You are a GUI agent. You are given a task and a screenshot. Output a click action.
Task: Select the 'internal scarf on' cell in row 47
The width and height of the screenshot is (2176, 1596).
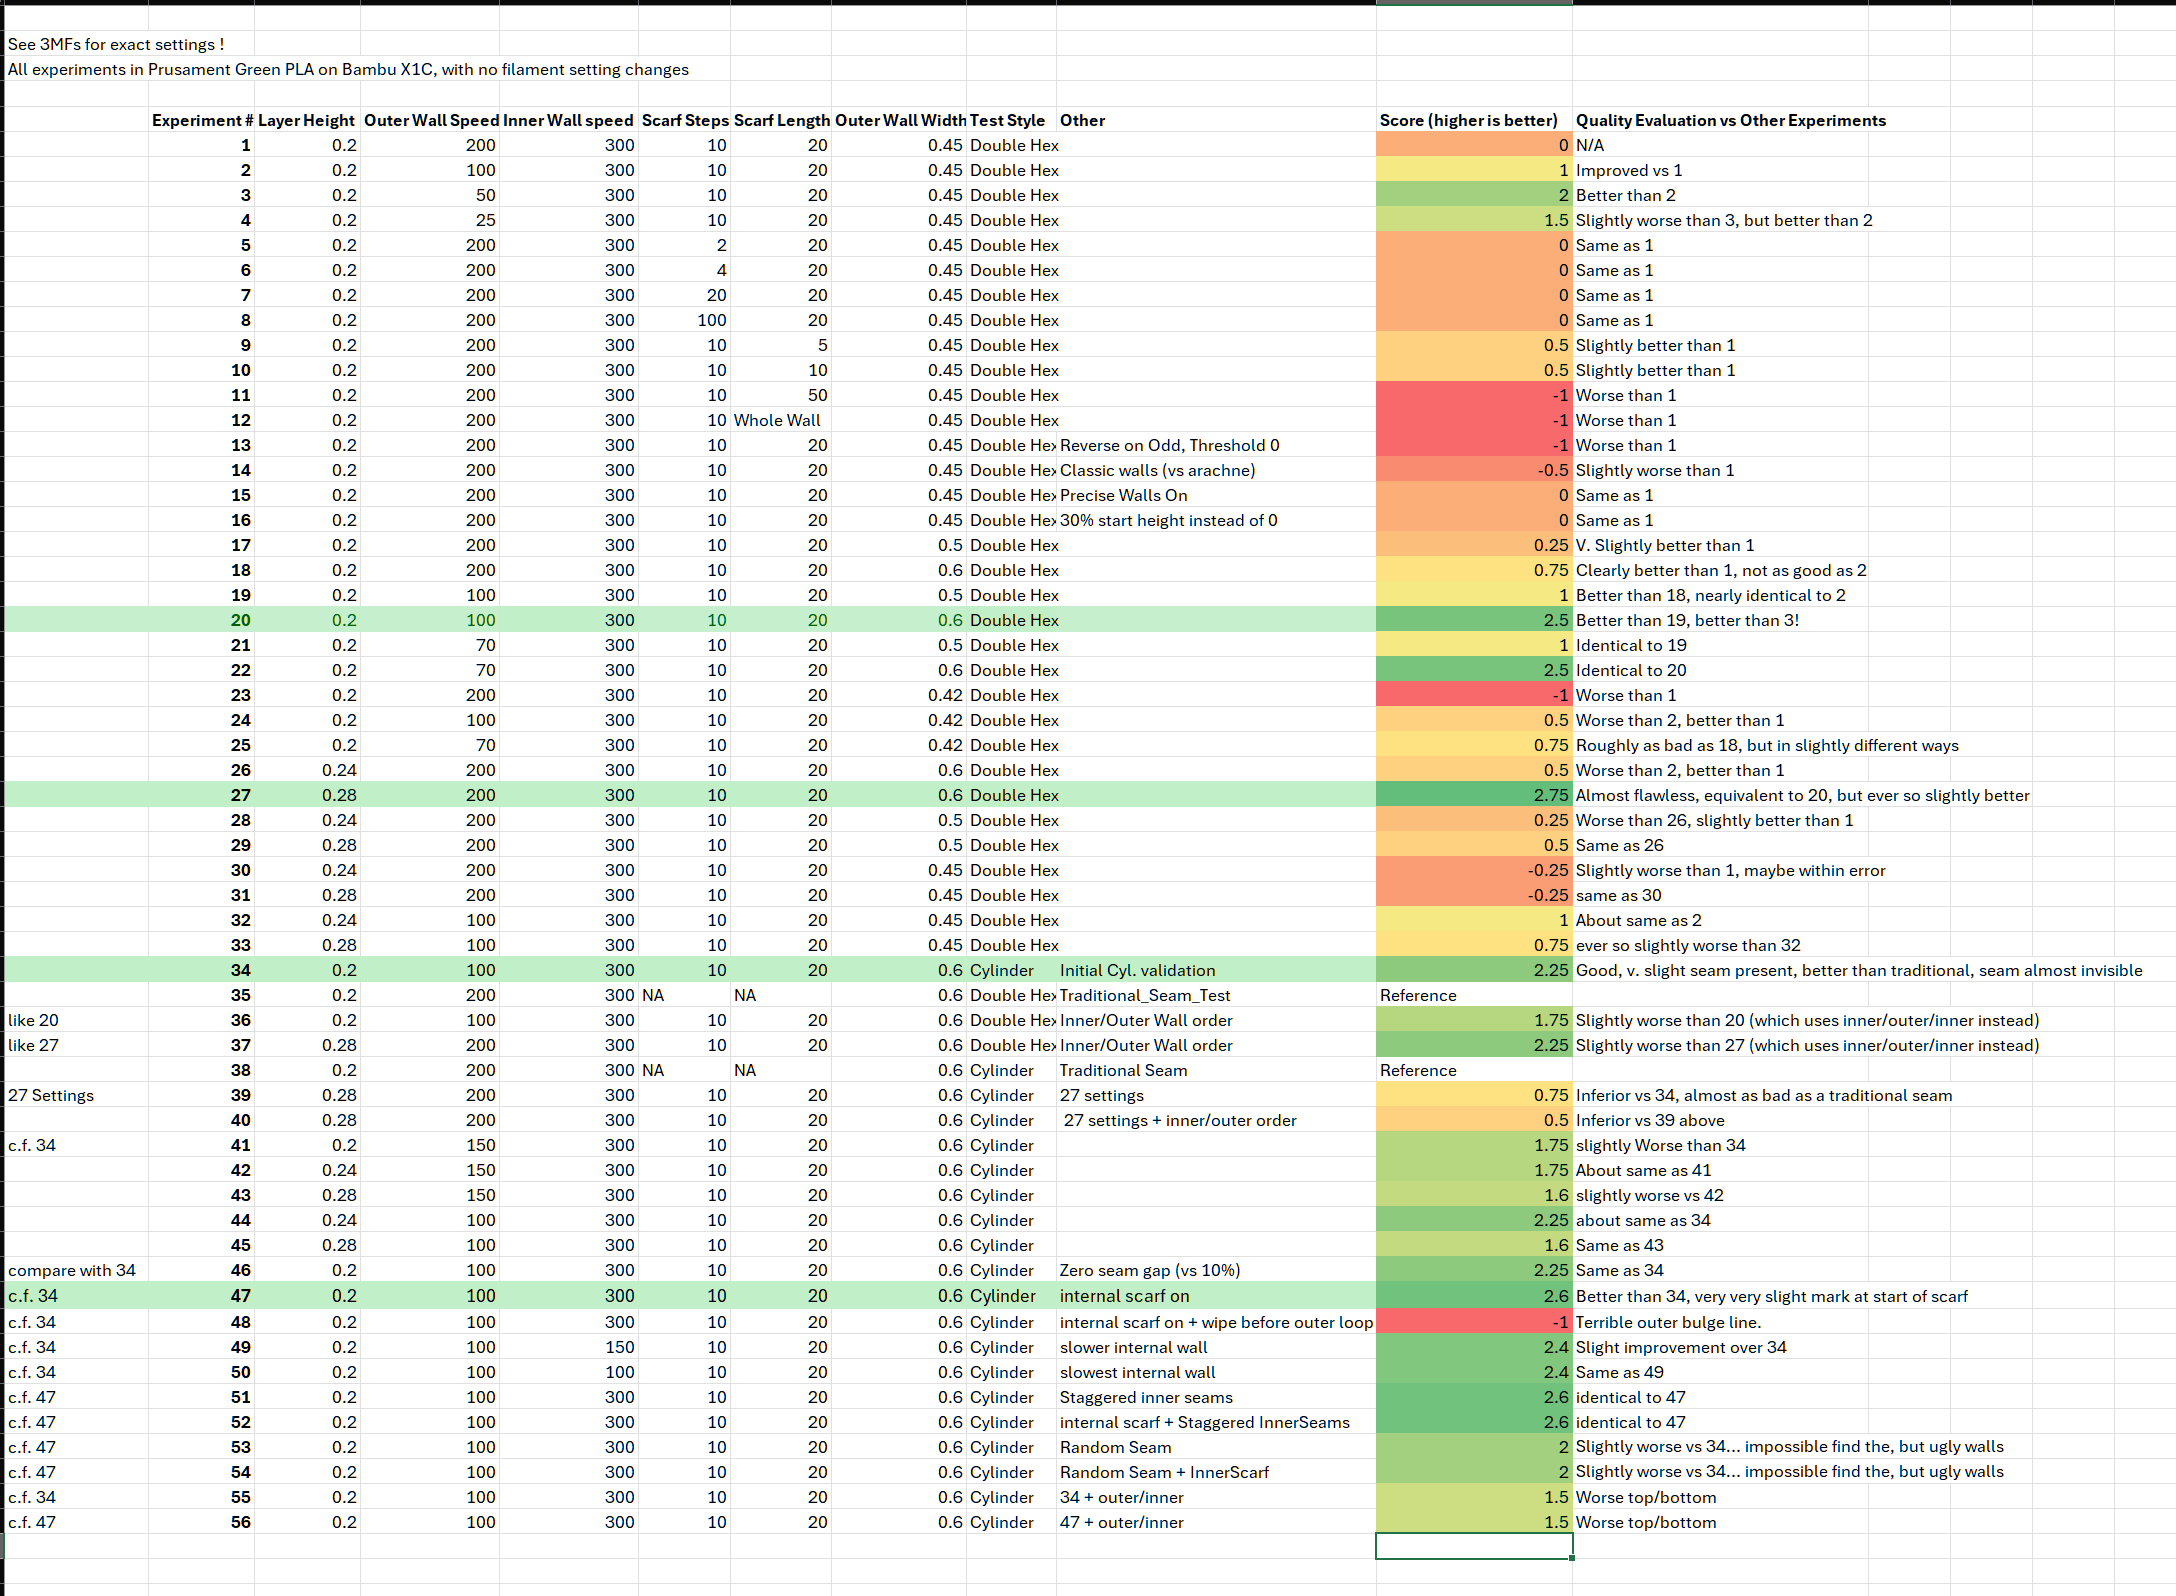1125,1296
